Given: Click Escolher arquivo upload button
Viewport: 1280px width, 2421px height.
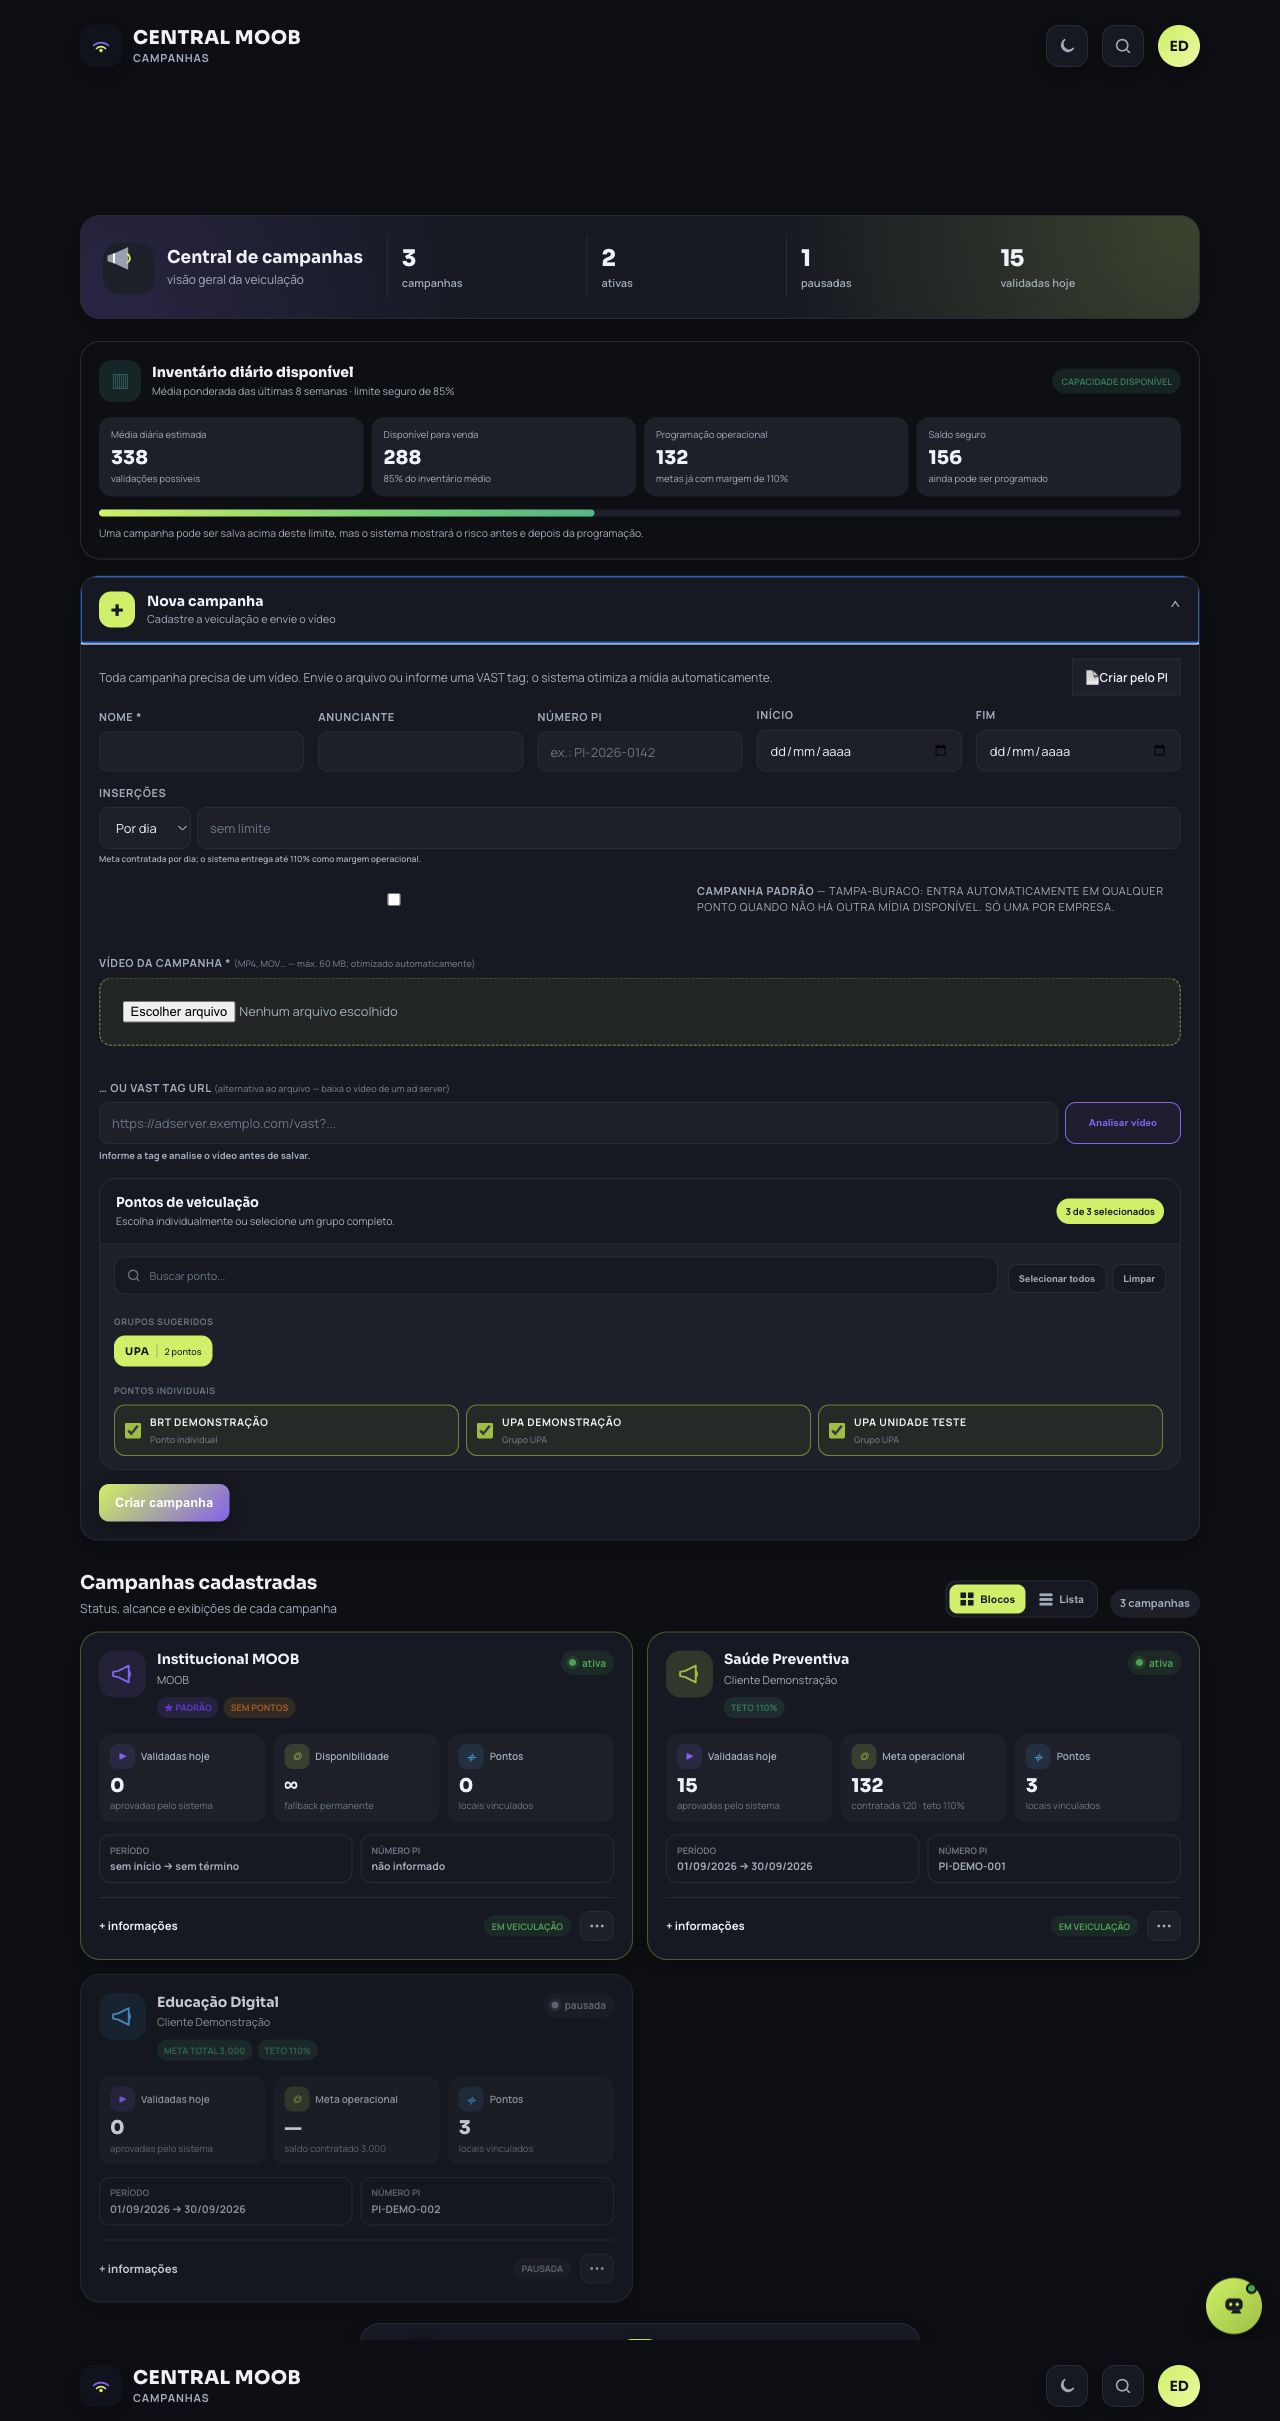Looking at the screenshot, I should coord(178,1011).
